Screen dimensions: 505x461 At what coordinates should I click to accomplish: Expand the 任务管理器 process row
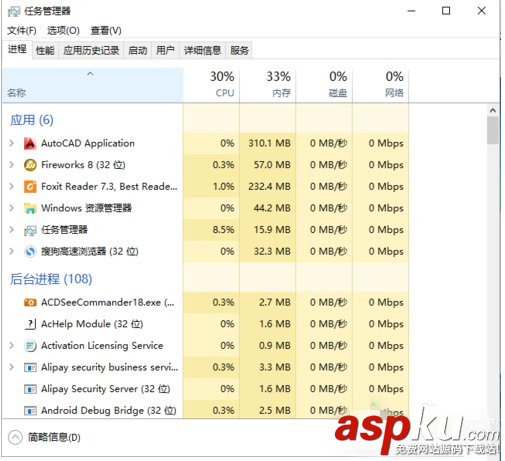[12, 230]
